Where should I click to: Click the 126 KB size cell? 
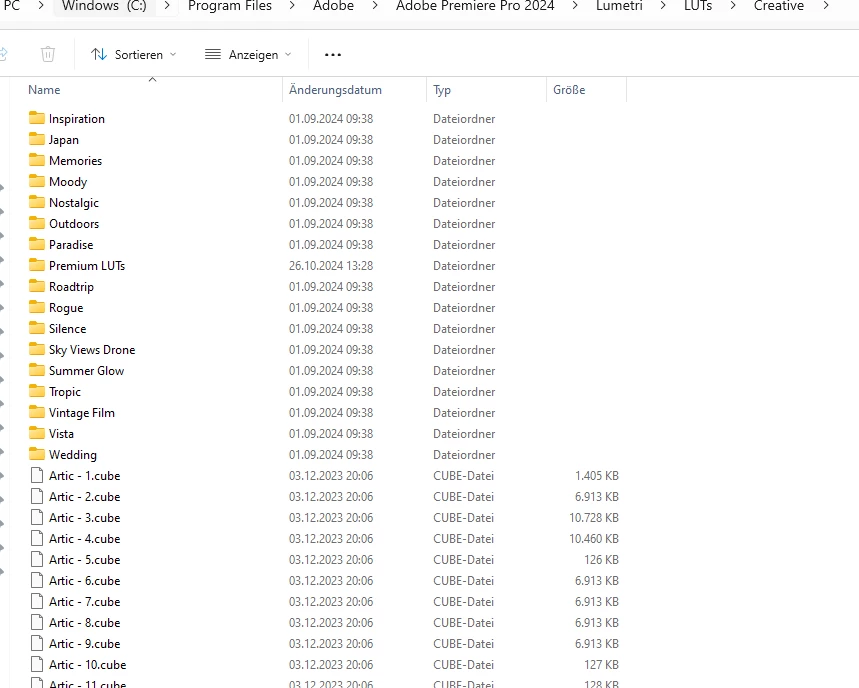pyautogui.click(x=601, y=559)
